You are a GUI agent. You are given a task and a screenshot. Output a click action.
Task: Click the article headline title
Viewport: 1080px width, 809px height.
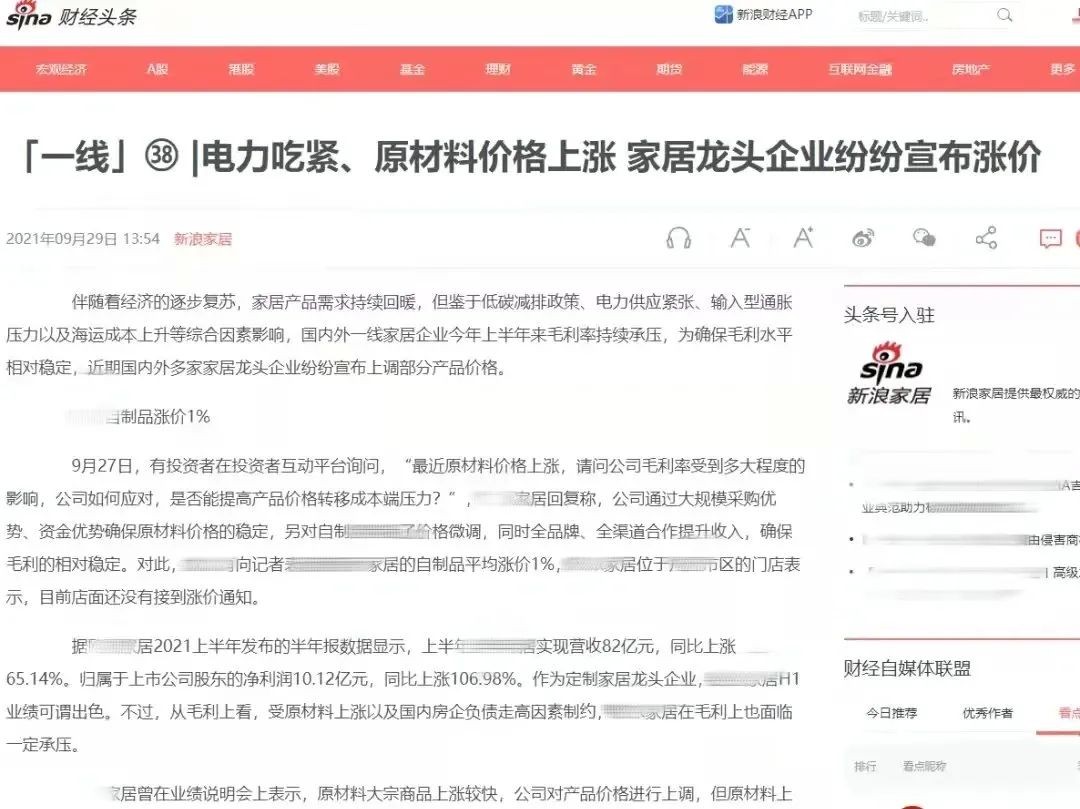pos(531,157)
